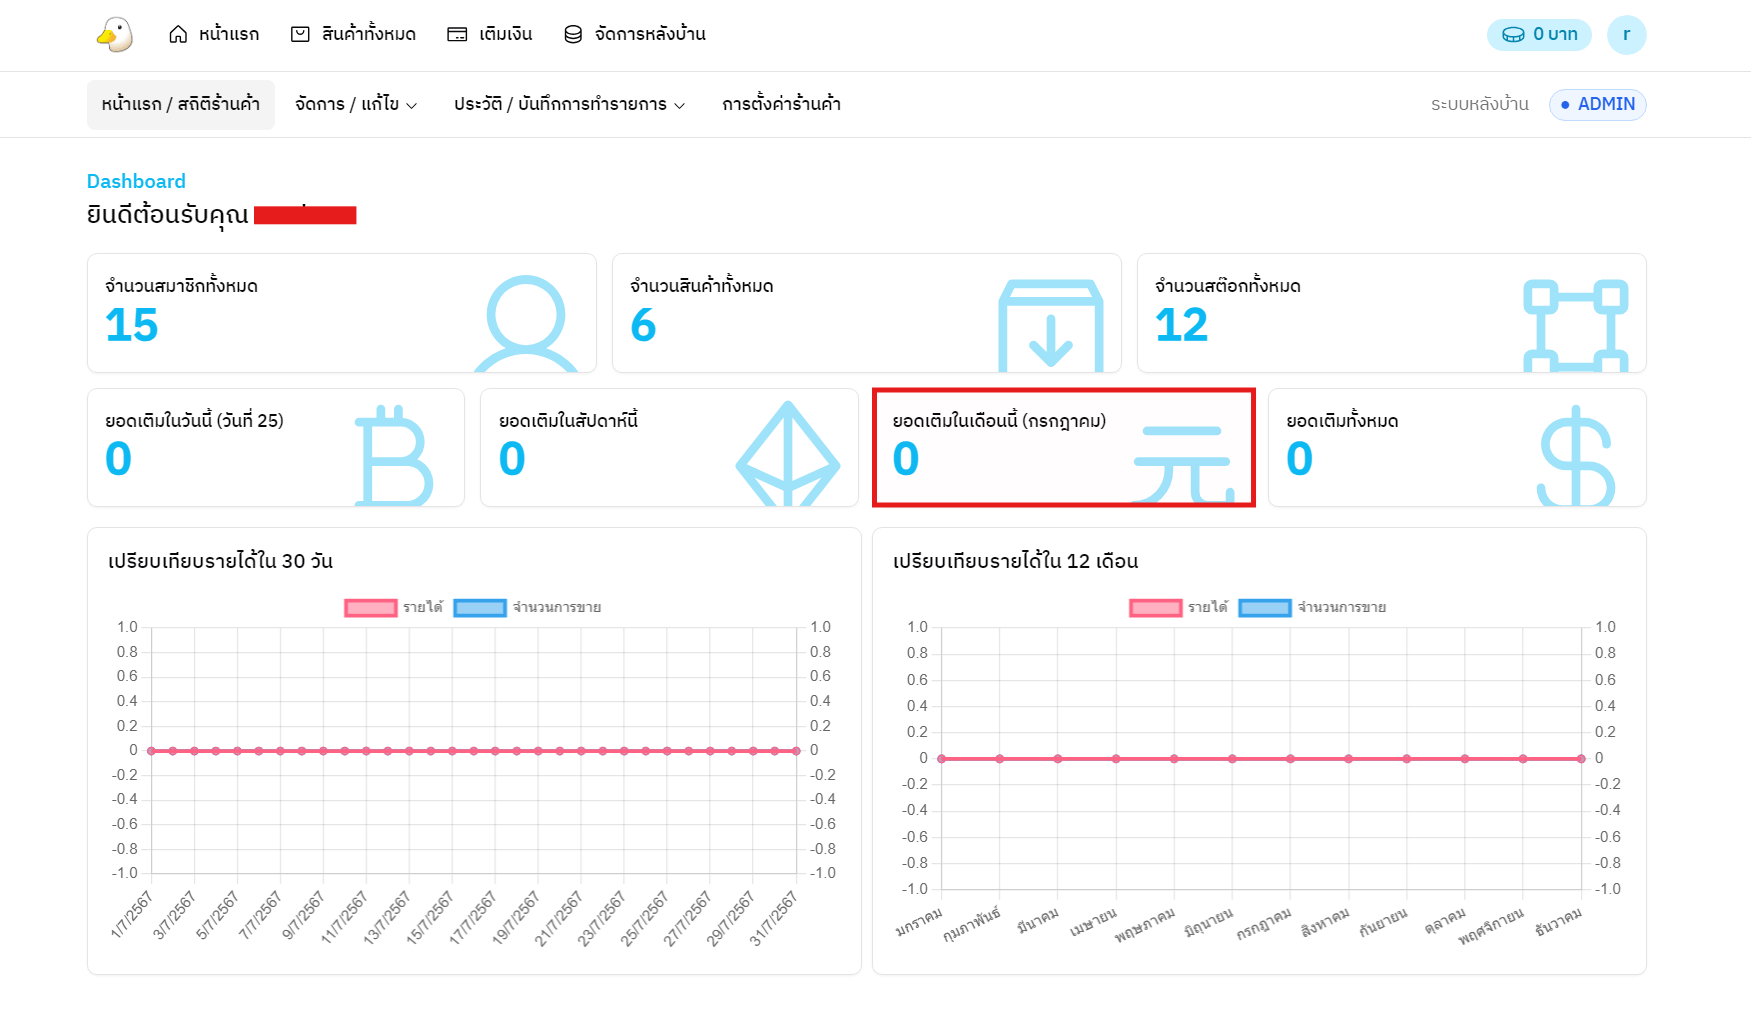This screenshot has width=1751, height=1026.
Task: Click the ระบบหลังบ้าน label
Action: pyautogui.click(x=1480, y=104)
